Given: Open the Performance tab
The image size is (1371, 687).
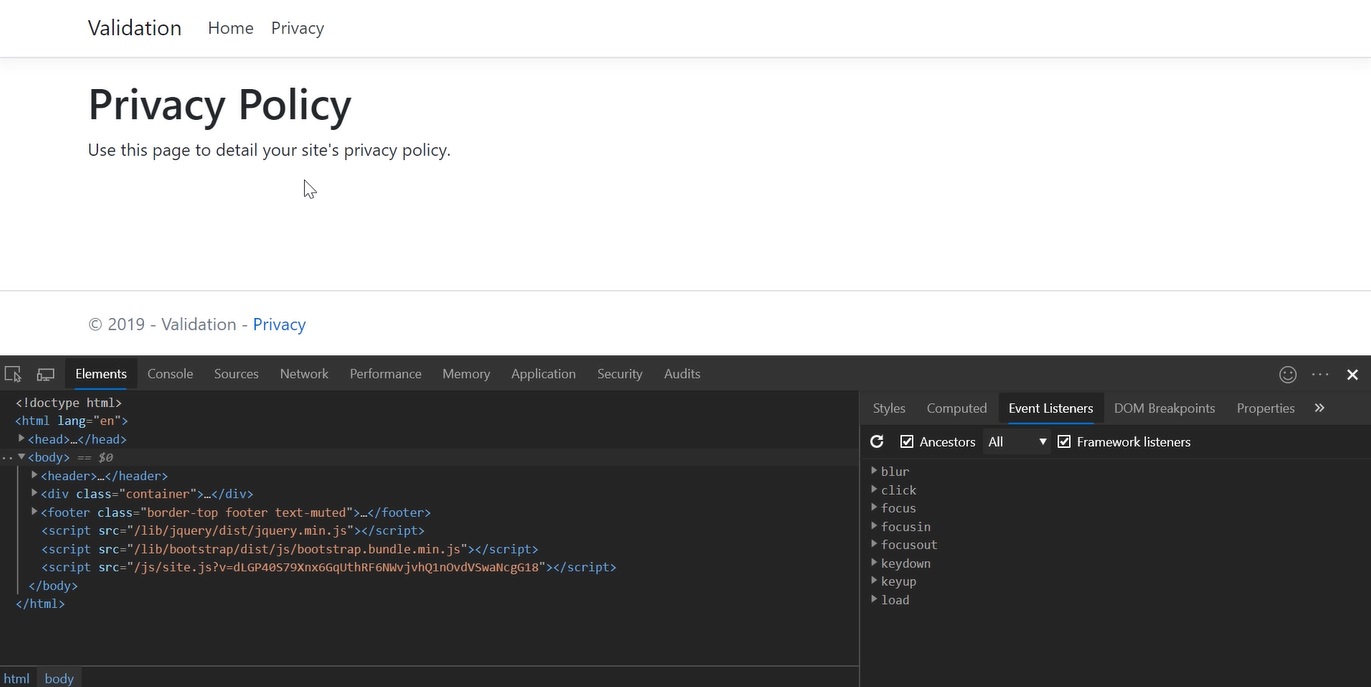Looking at the screenshot, I should point(385,374).
